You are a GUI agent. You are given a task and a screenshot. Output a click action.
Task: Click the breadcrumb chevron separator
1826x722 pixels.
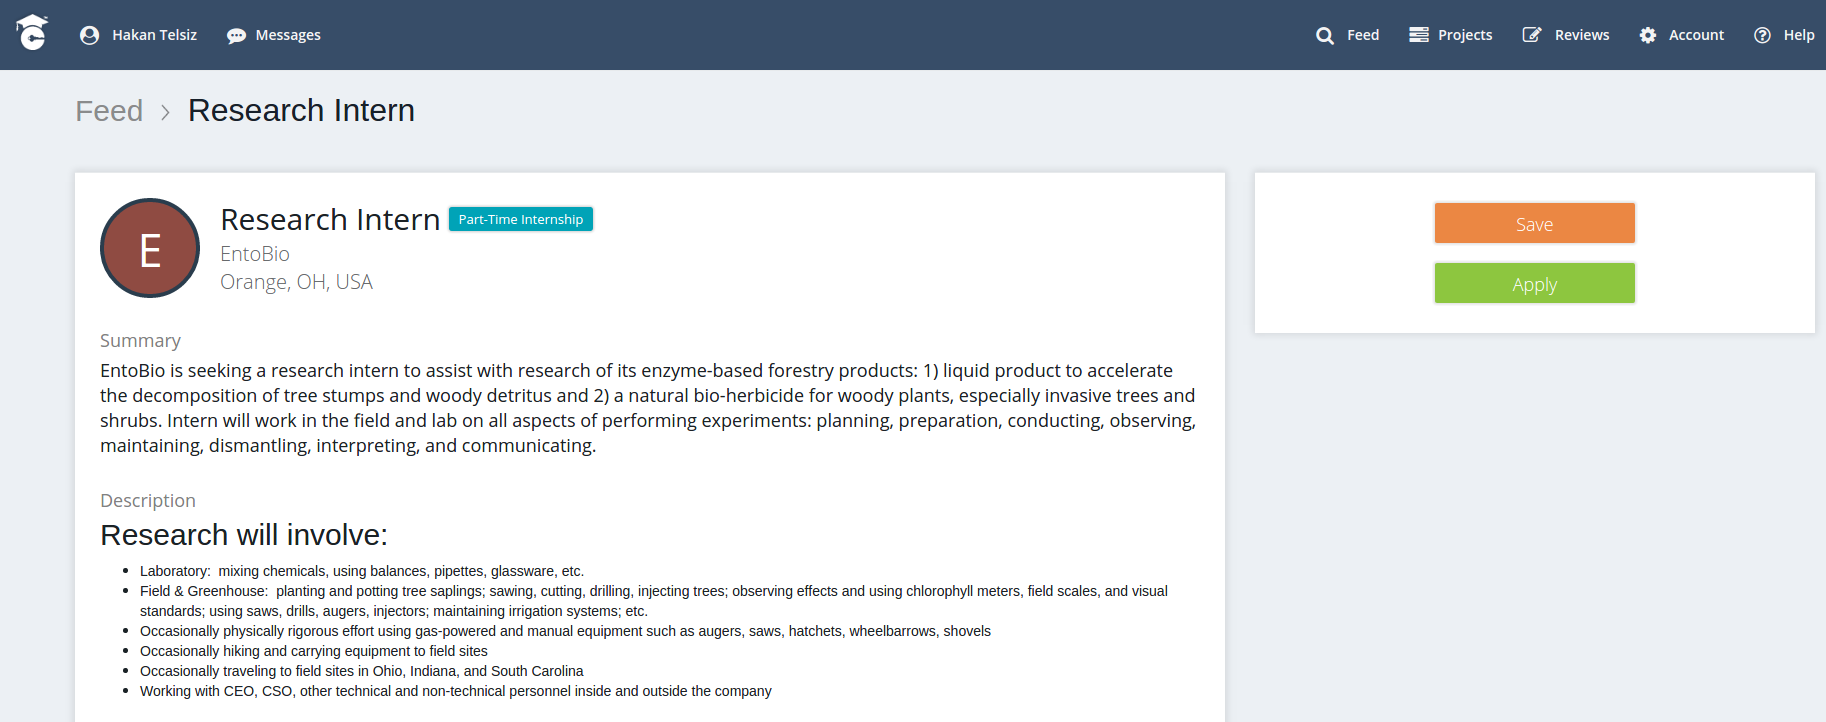165,111
